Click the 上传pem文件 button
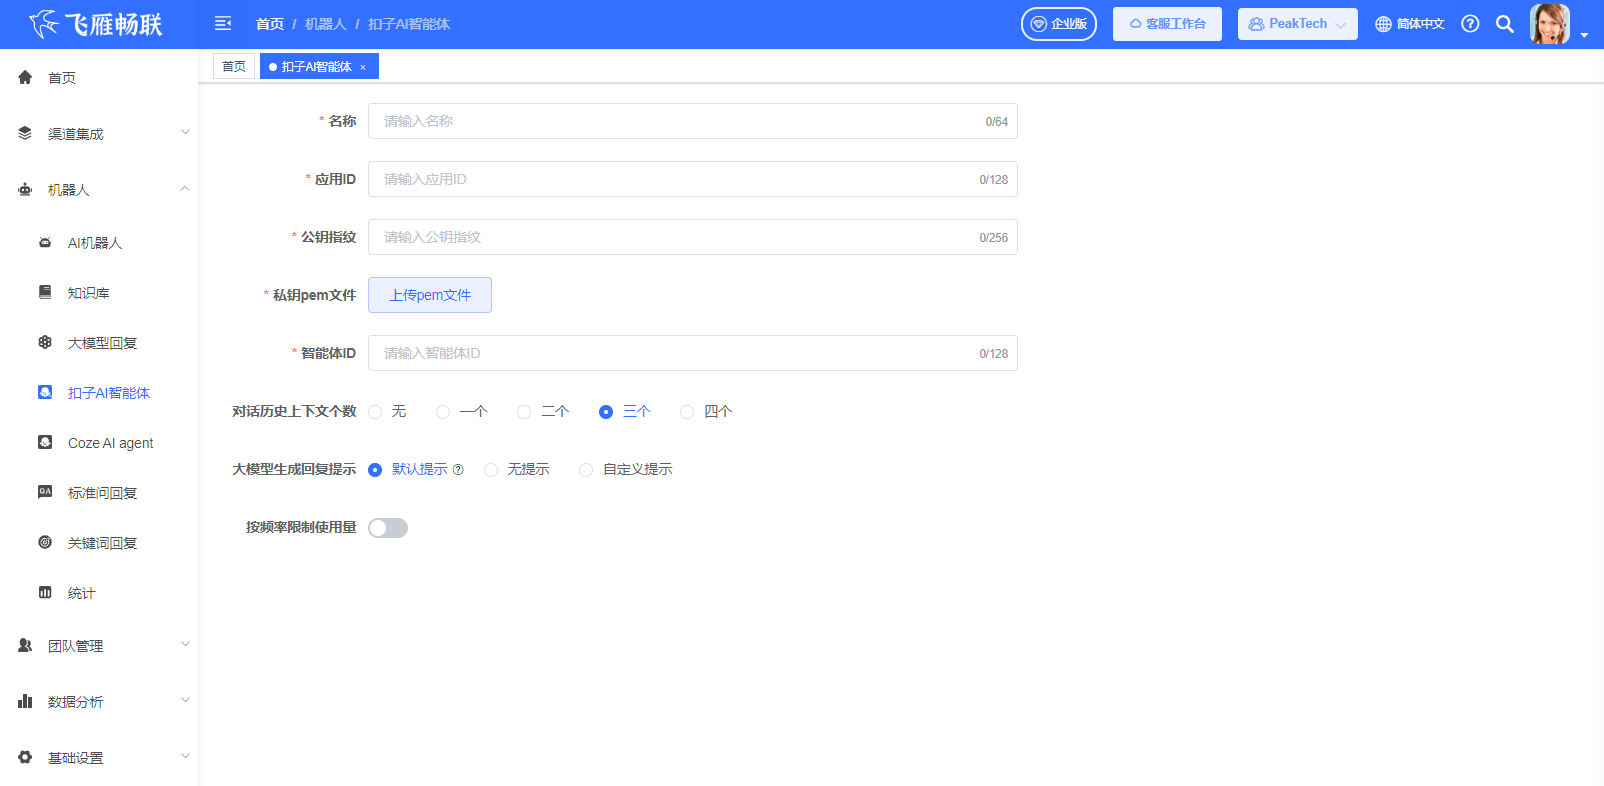The height and width of the screenshot is (786, 1604). point(430,295)
